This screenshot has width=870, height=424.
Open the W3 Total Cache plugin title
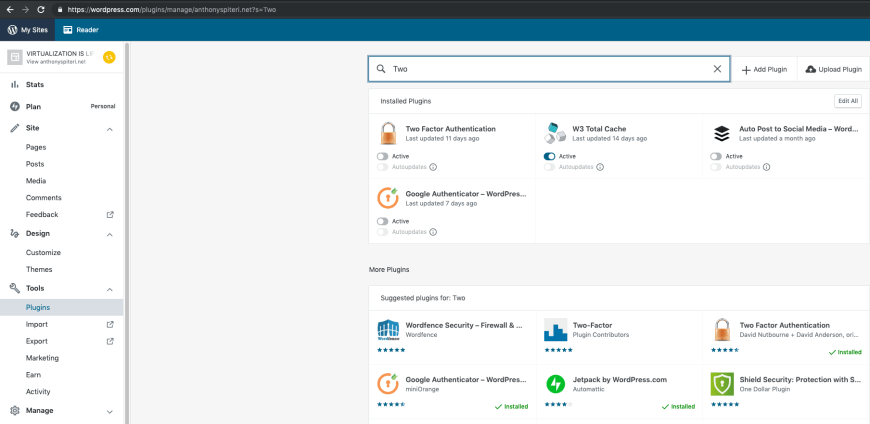coord(599,129)
